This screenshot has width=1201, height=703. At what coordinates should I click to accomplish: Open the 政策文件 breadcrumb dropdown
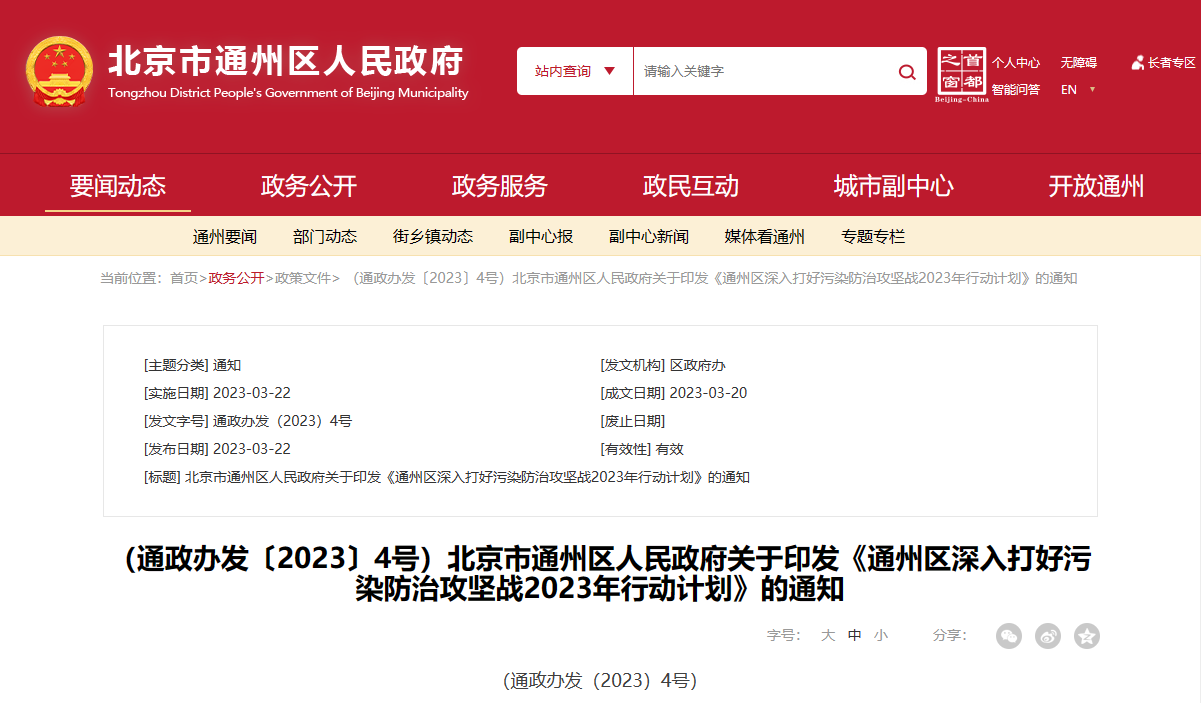tap(302, 279)
